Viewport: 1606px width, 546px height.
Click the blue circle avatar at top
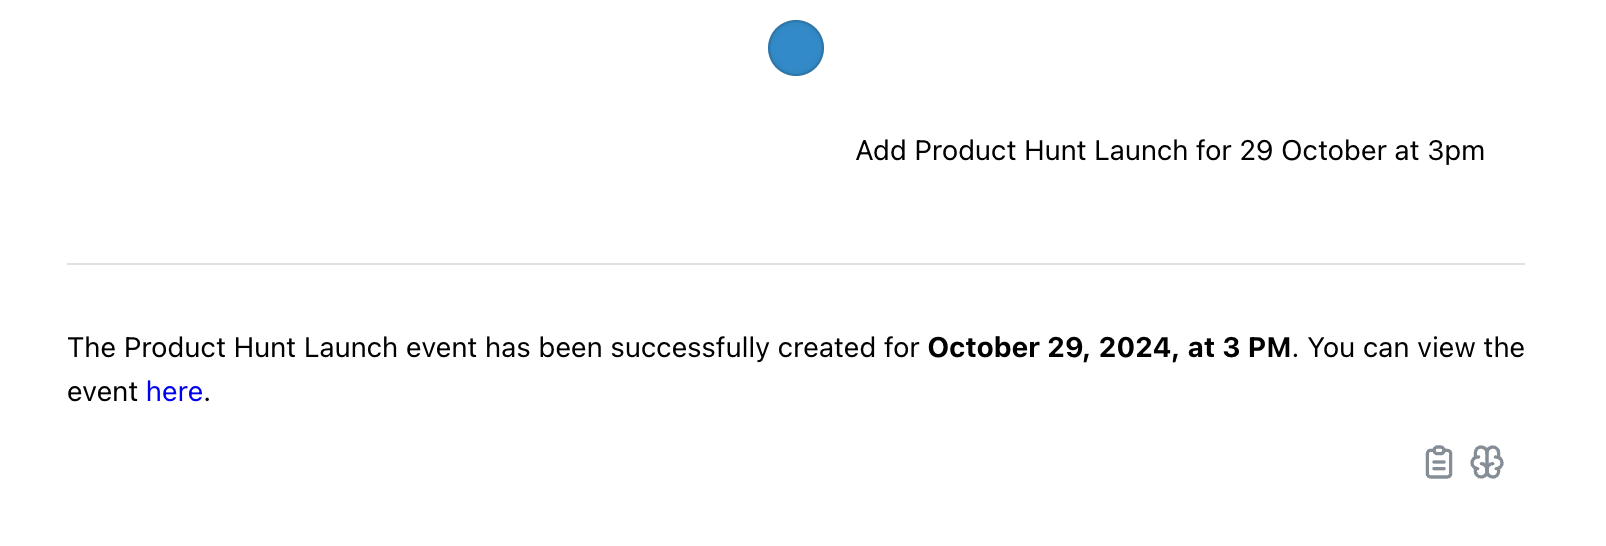[796, 48]
